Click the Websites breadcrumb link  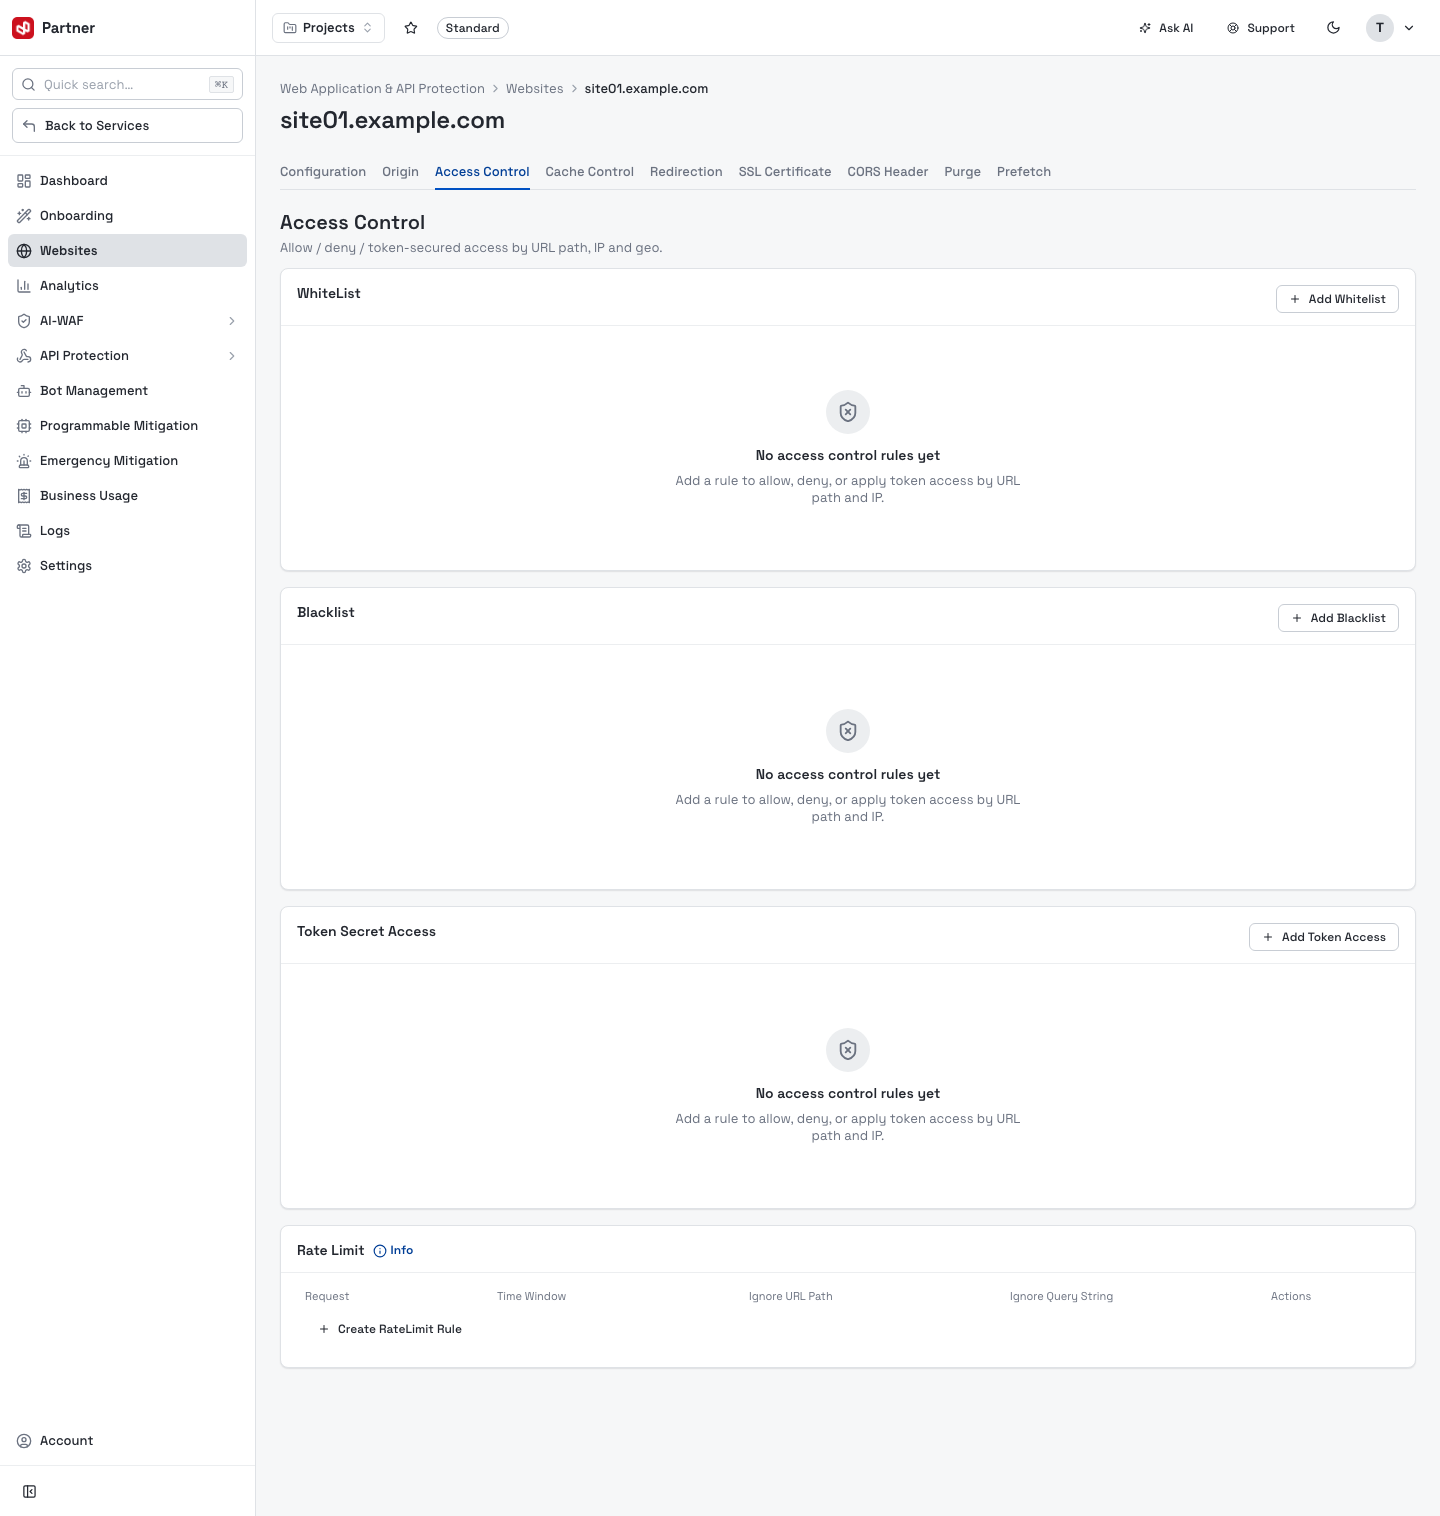(x=535, y=89)
